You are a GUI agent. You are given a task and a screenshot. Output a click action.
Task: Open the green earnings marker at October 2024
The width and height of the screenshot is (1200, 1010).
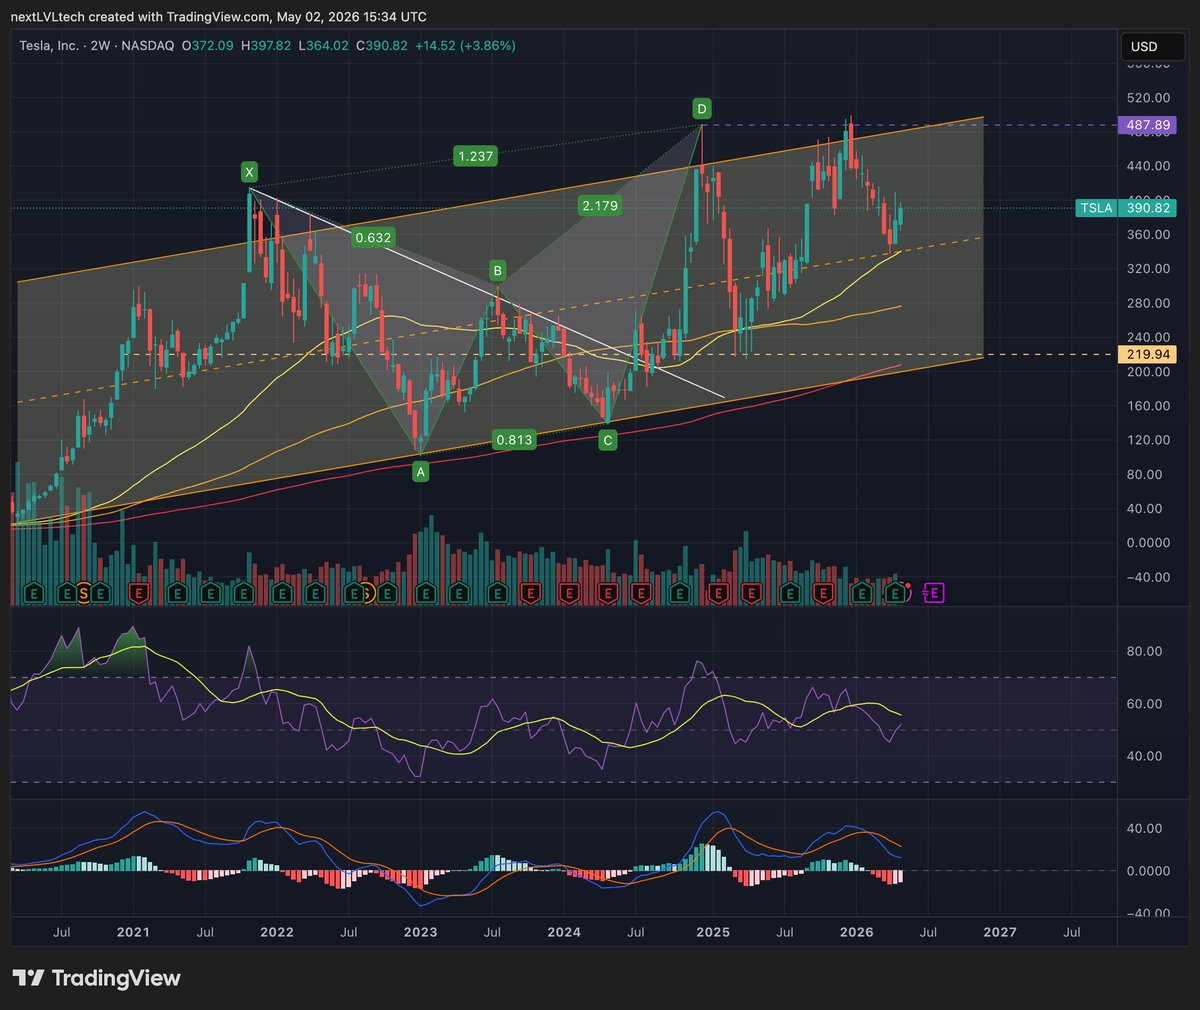[679, 593]
